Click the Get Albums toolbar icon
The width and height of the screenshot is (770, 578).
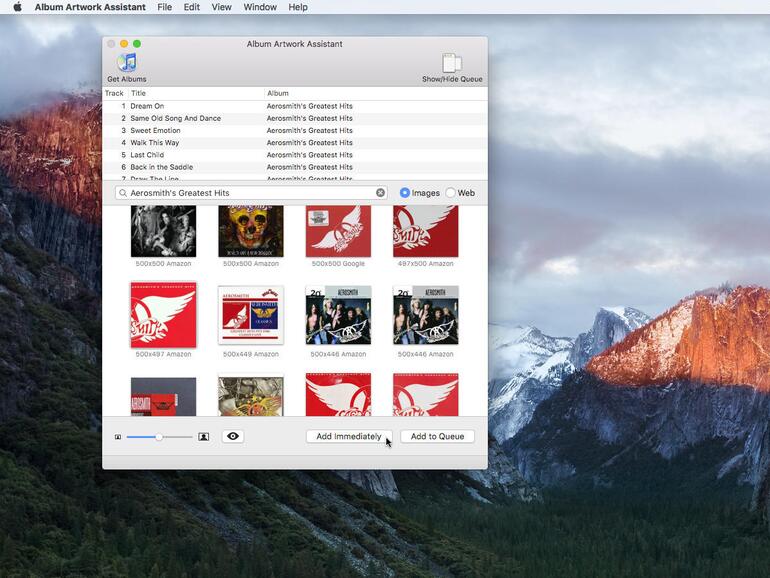pos(127,64)
